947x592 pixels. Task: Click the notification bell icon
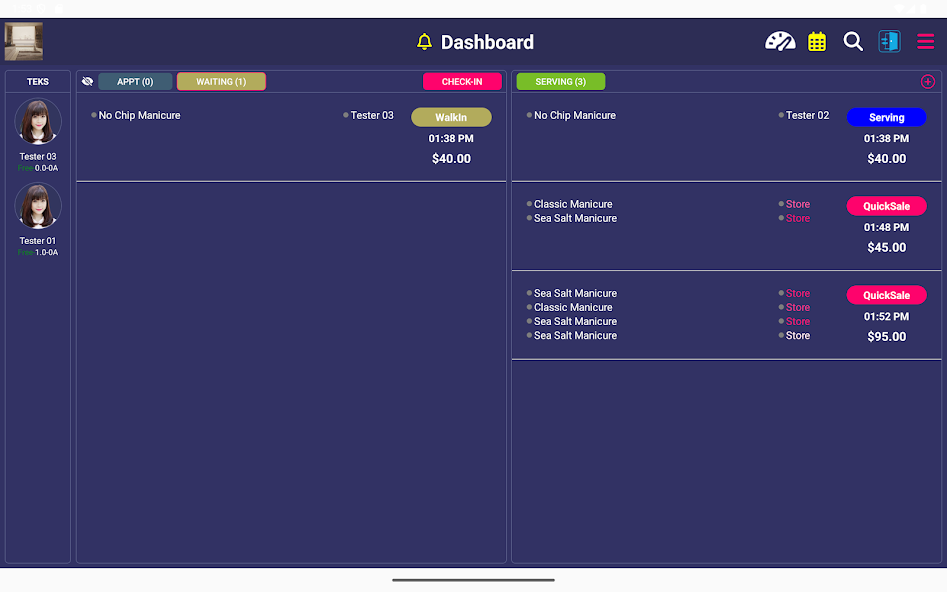click(424, 42)
